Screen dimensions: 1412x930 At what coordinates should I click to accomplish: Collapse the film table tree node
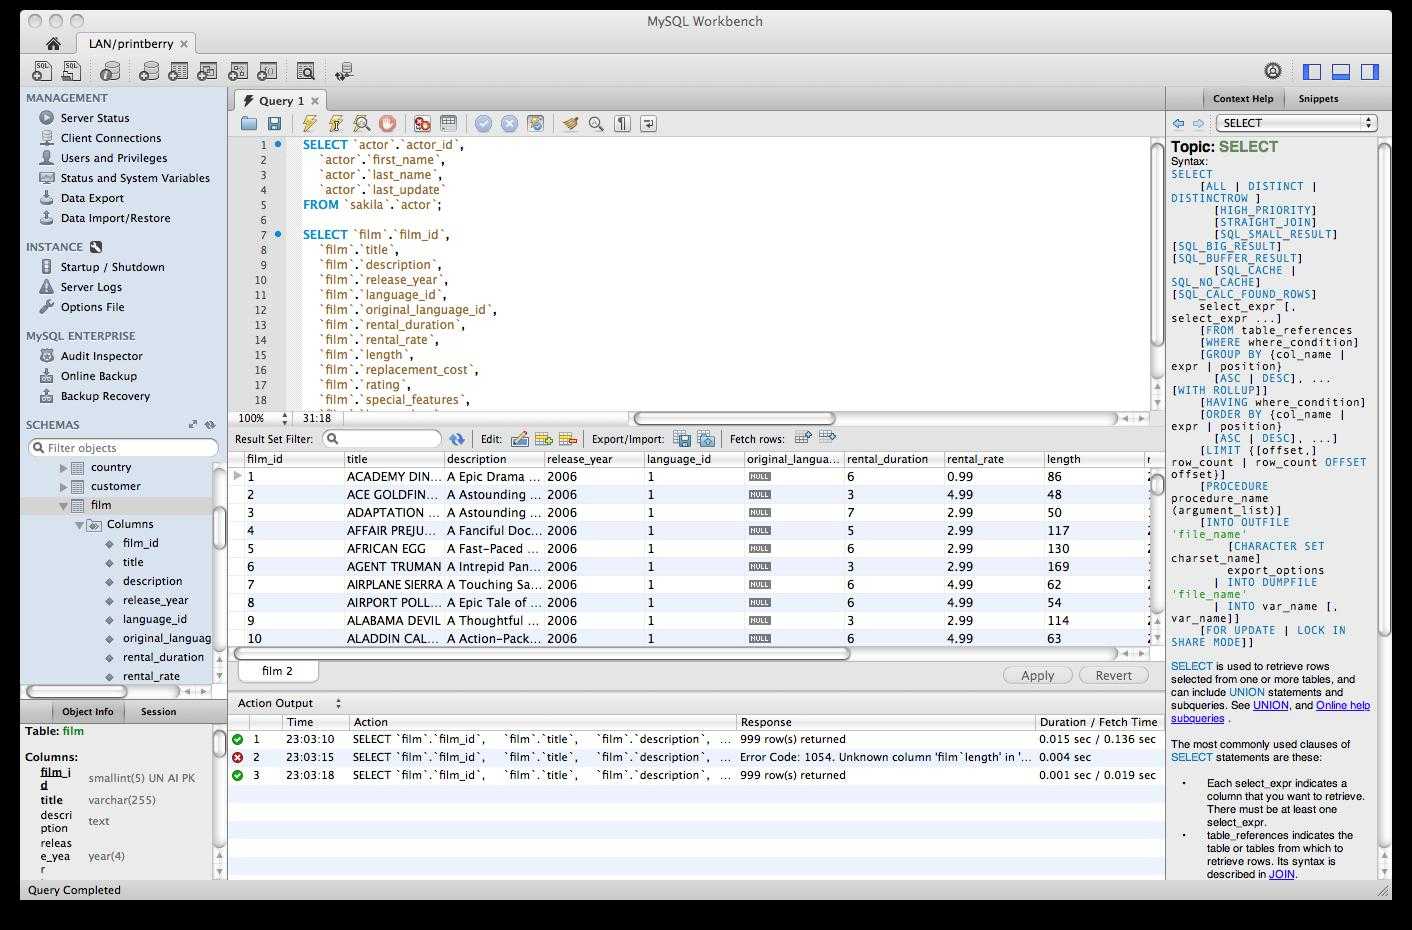point(63,506)
